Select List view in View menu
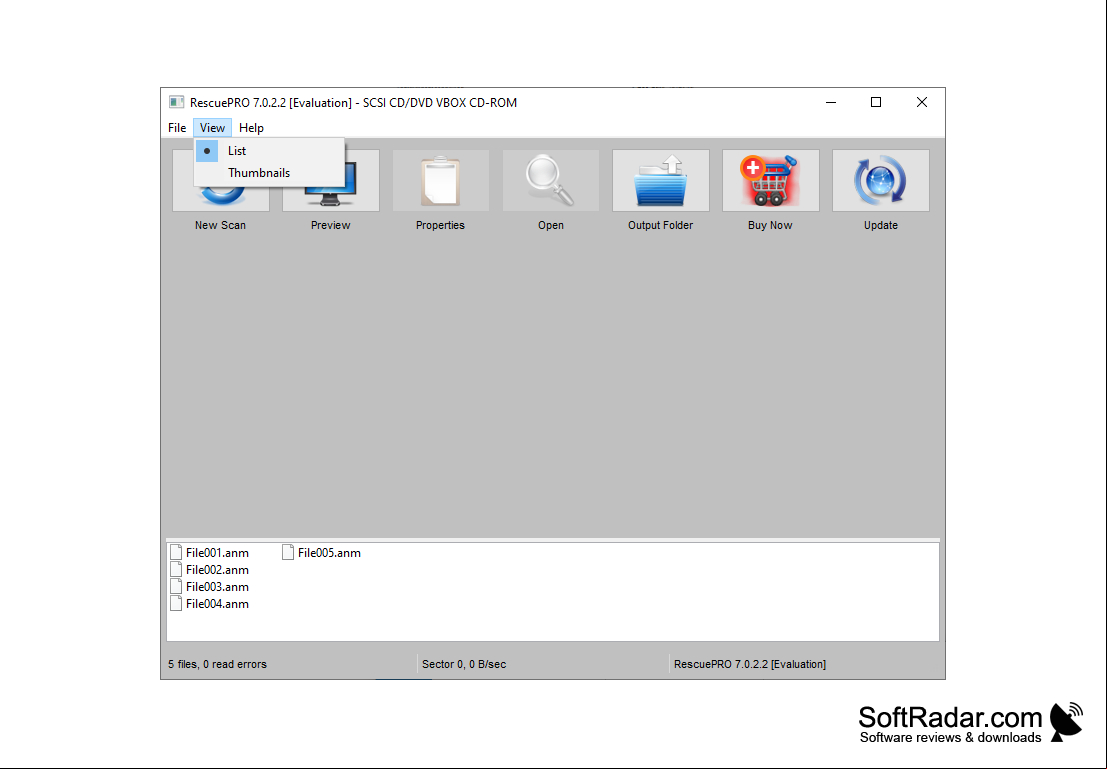Screen dimensions: 1107x769 click(269, 150)
